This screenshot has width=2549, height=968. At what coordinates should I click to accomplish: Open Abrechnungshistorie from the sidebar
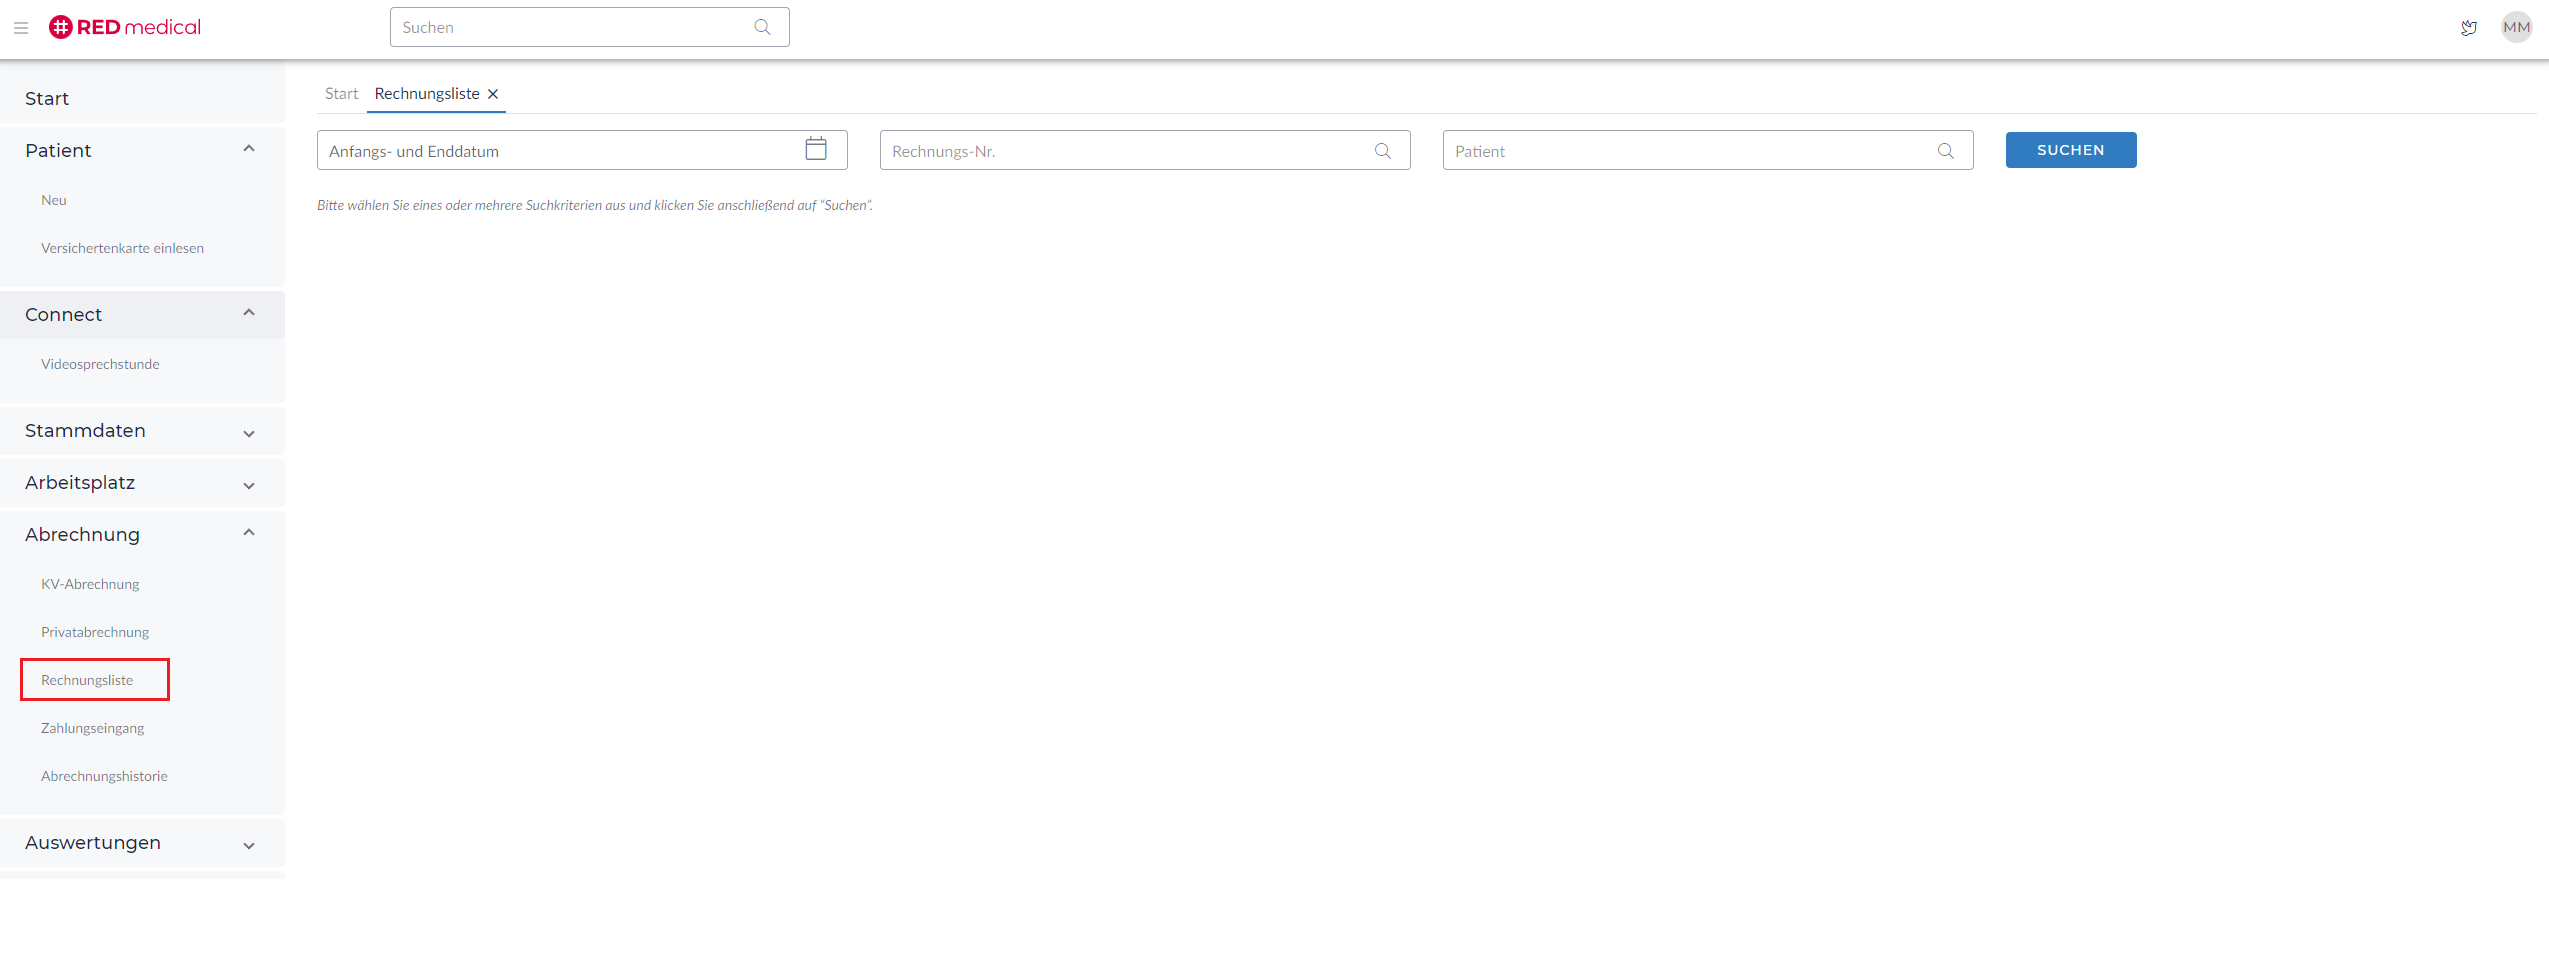point(104,776)
